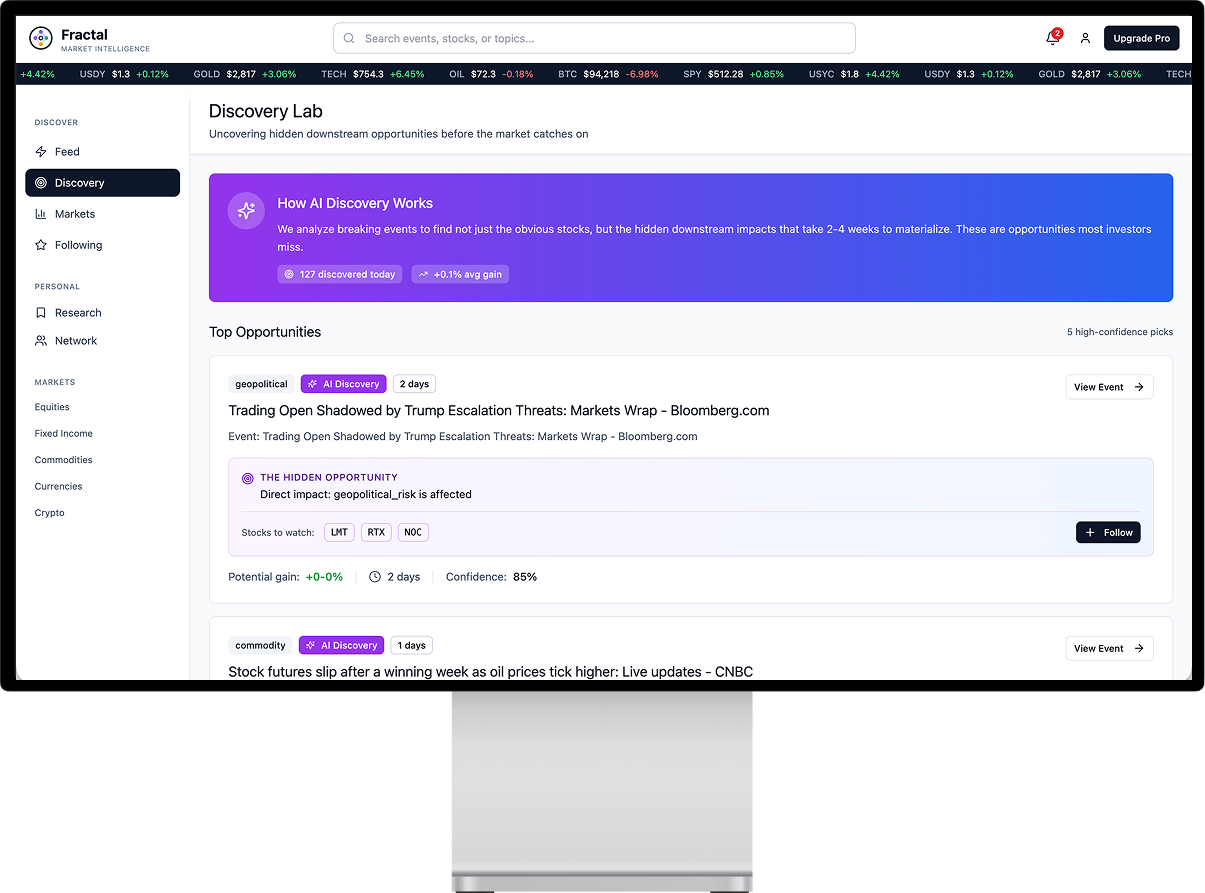Click the search magnifier icon
Screen dimensions: 1205x893
[x=349, y=38]
